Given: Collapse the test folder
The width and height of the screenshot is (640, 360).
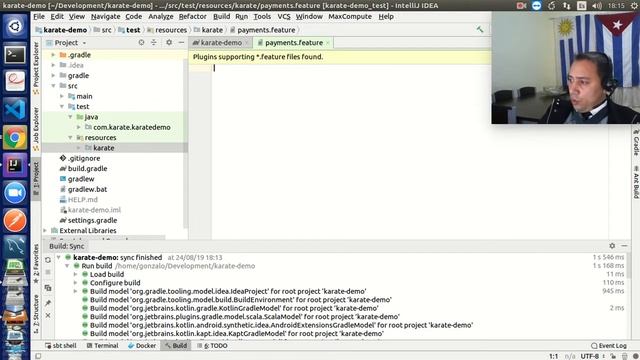Looking at the screenshot, I should 62,107.
